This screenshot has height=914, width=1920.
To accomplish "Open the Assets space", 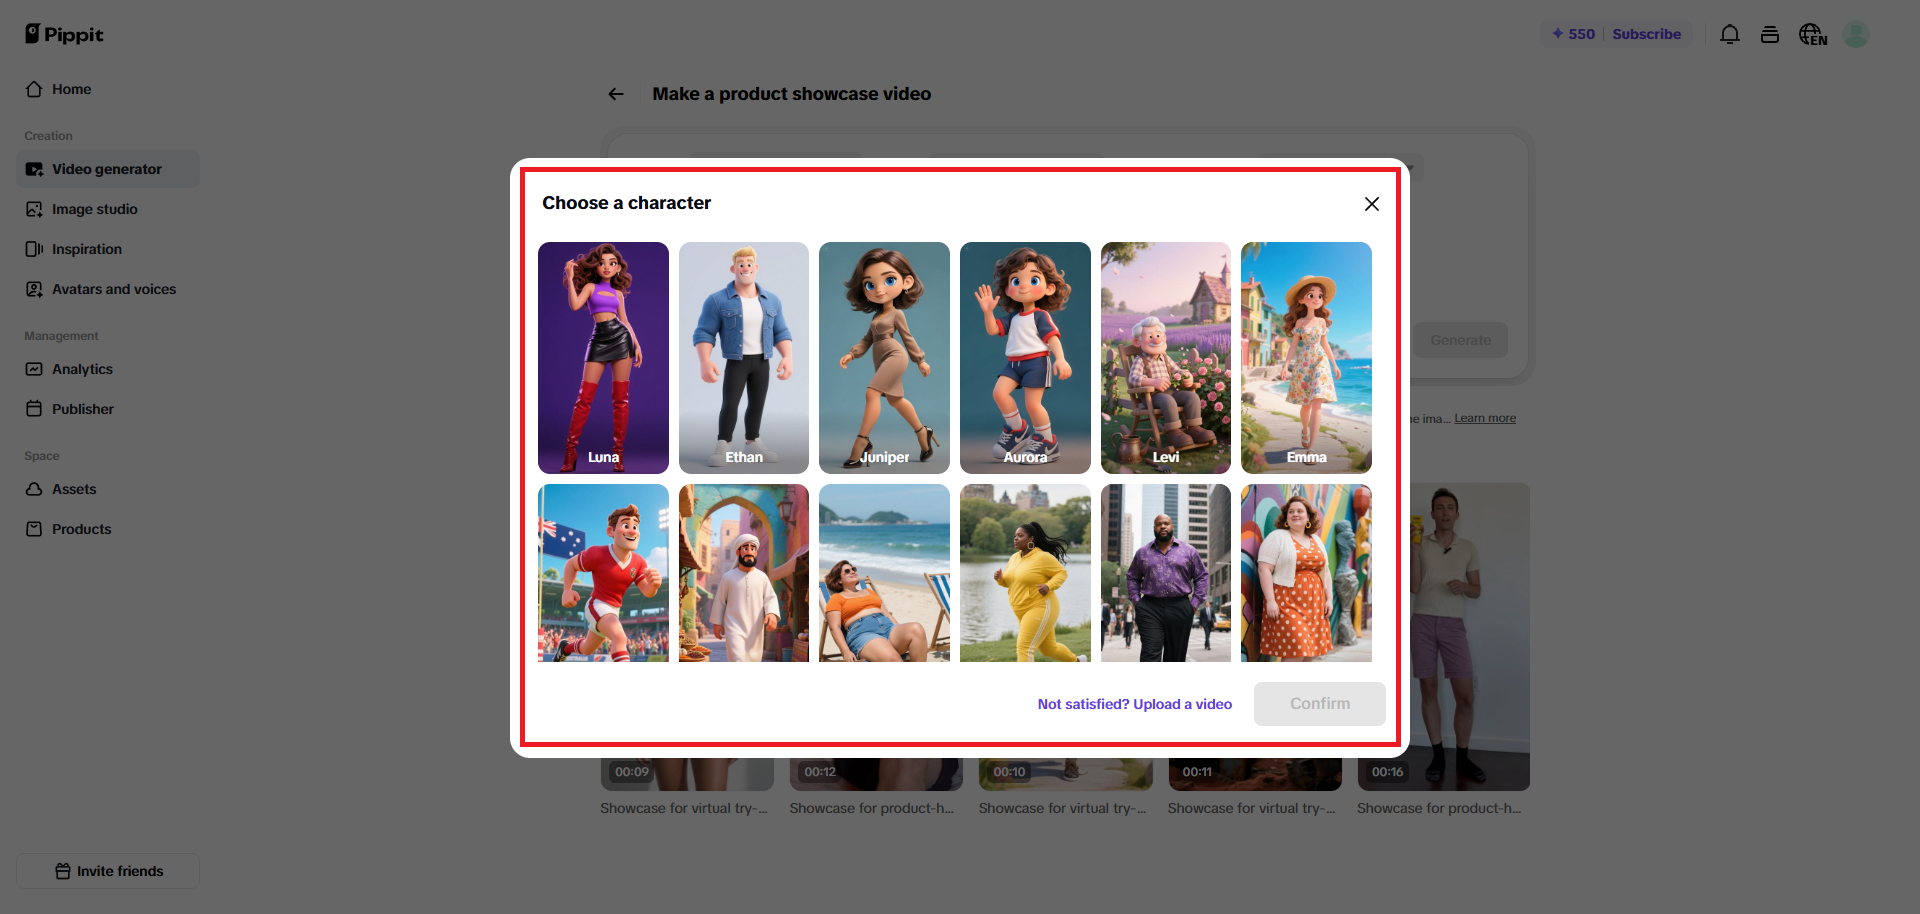I will (74, 488).
